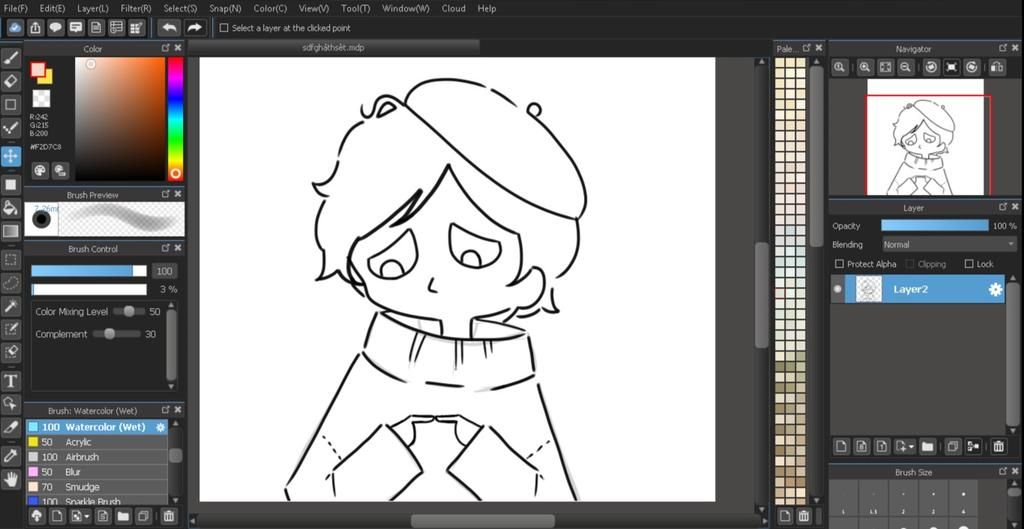
Task: Open the Blending mode Normal dropdown
Action: [949, 244]
